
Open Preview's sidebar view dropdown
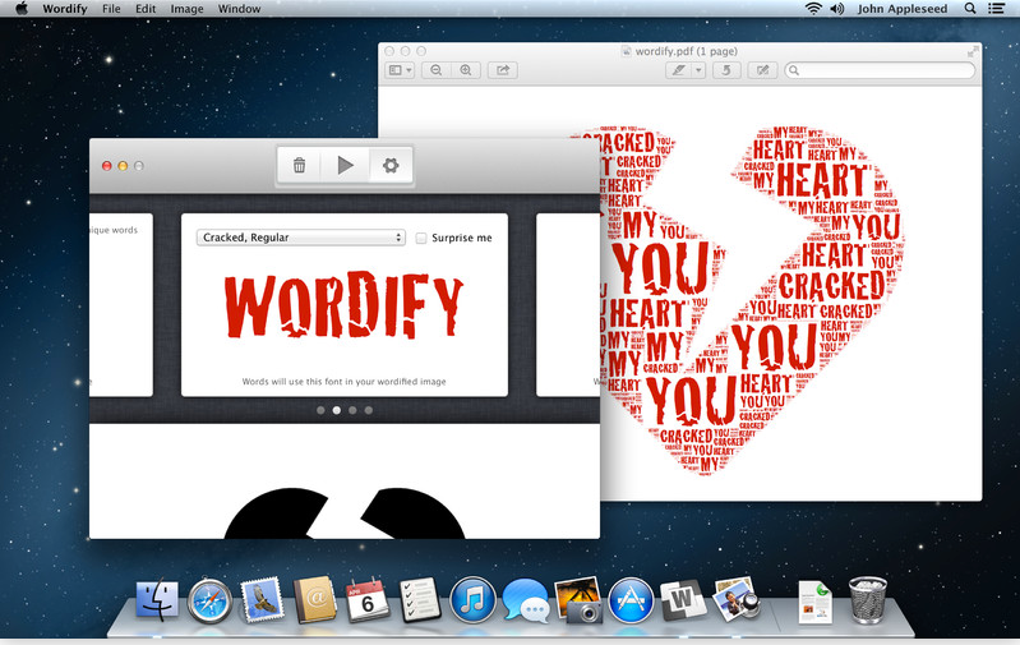click(x=399, y=70)
